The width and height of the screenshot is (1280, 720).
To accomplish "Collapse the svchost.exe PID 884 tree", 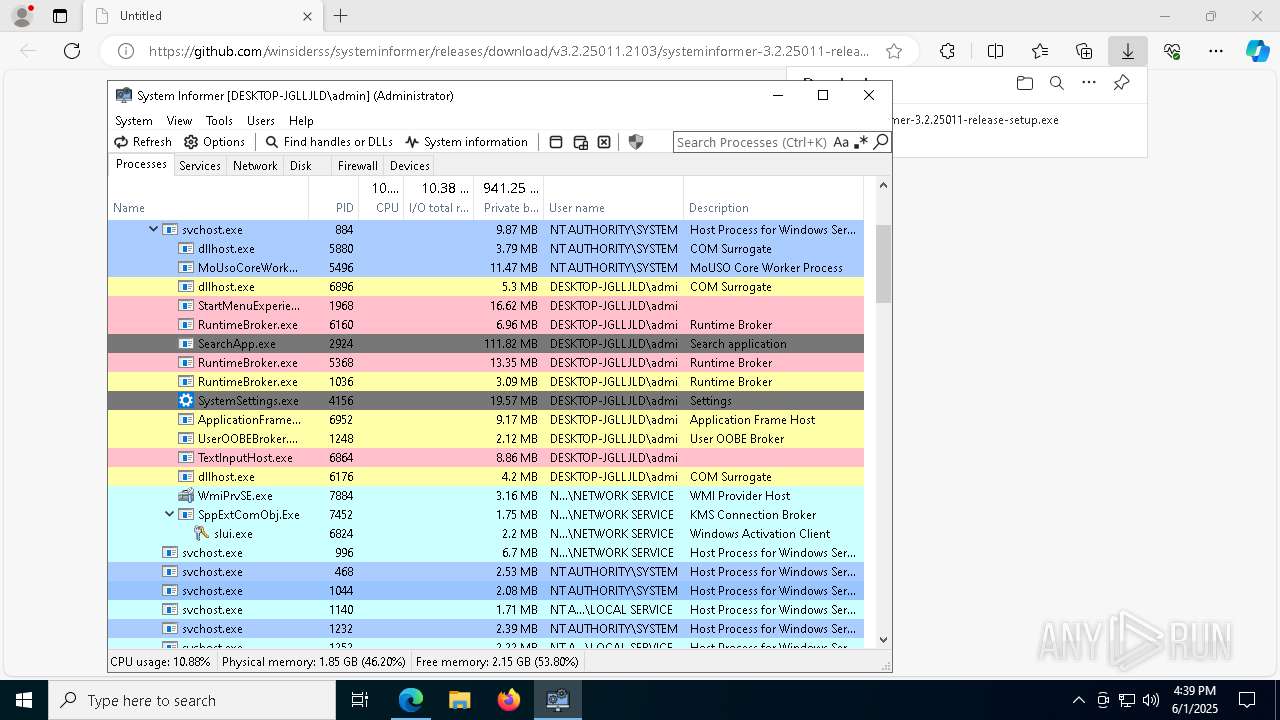I will pyautogui.click(x=154, y=229).
